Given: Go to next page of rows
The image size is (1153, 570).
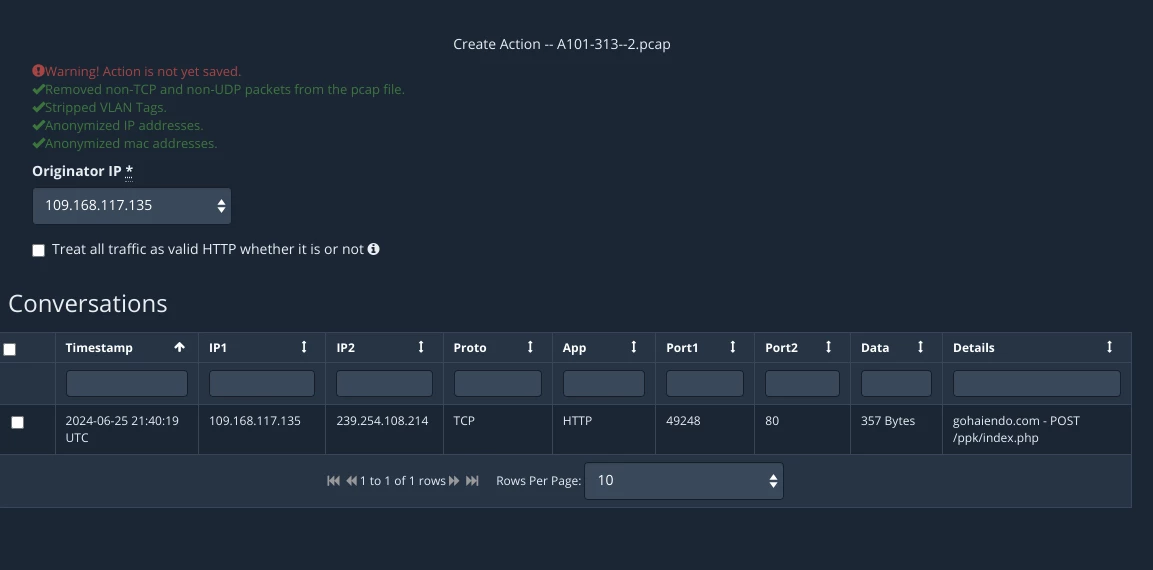Looking at the screenshot, I should click(x=454, y=480).
